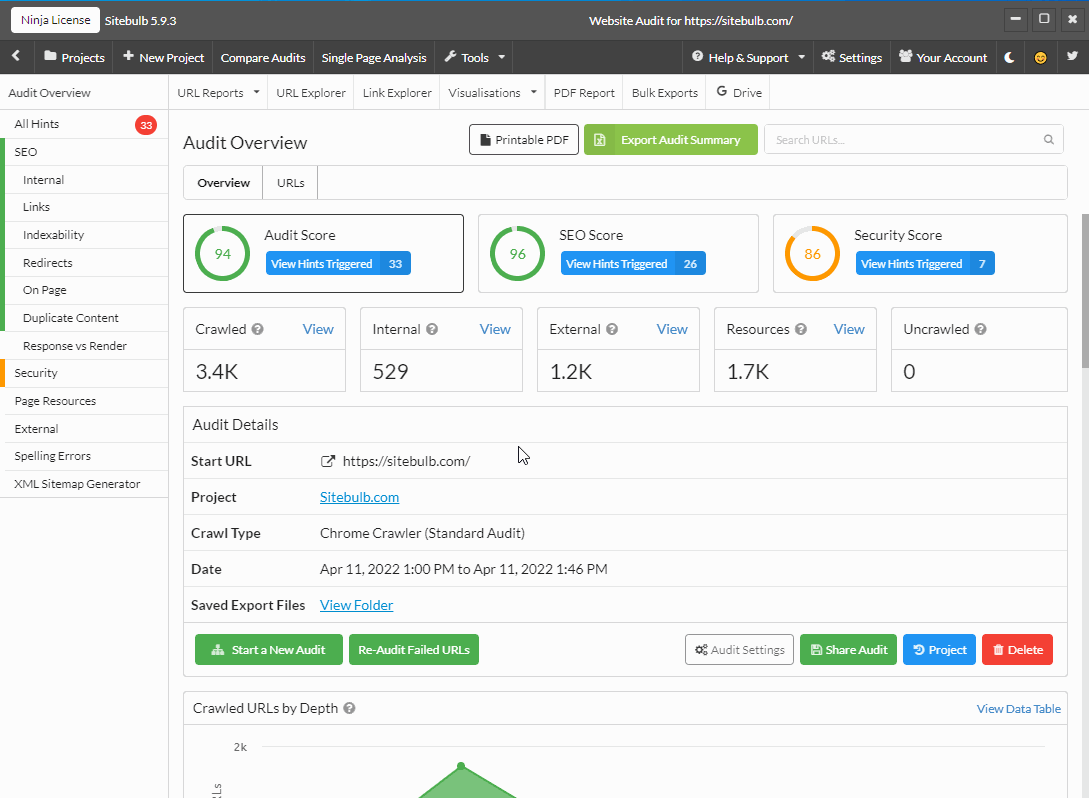Focus the Search URLs field
The image size is (1089, 798).
914,140
